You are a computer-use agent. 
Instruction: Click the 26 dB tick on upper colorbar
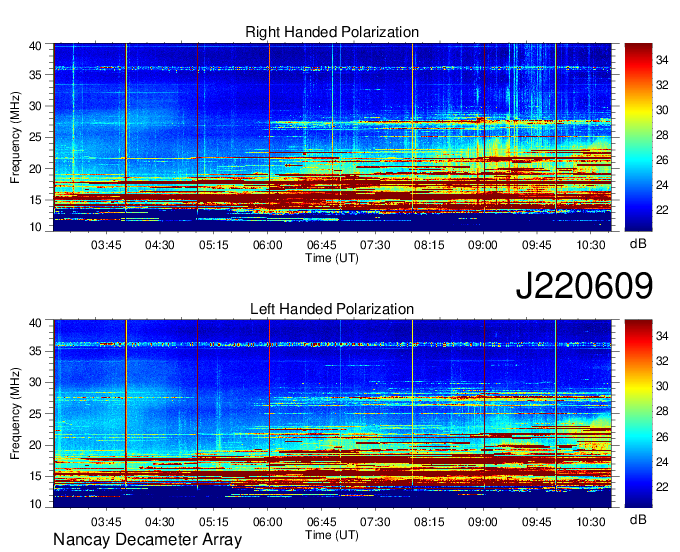tap(662, 160)
